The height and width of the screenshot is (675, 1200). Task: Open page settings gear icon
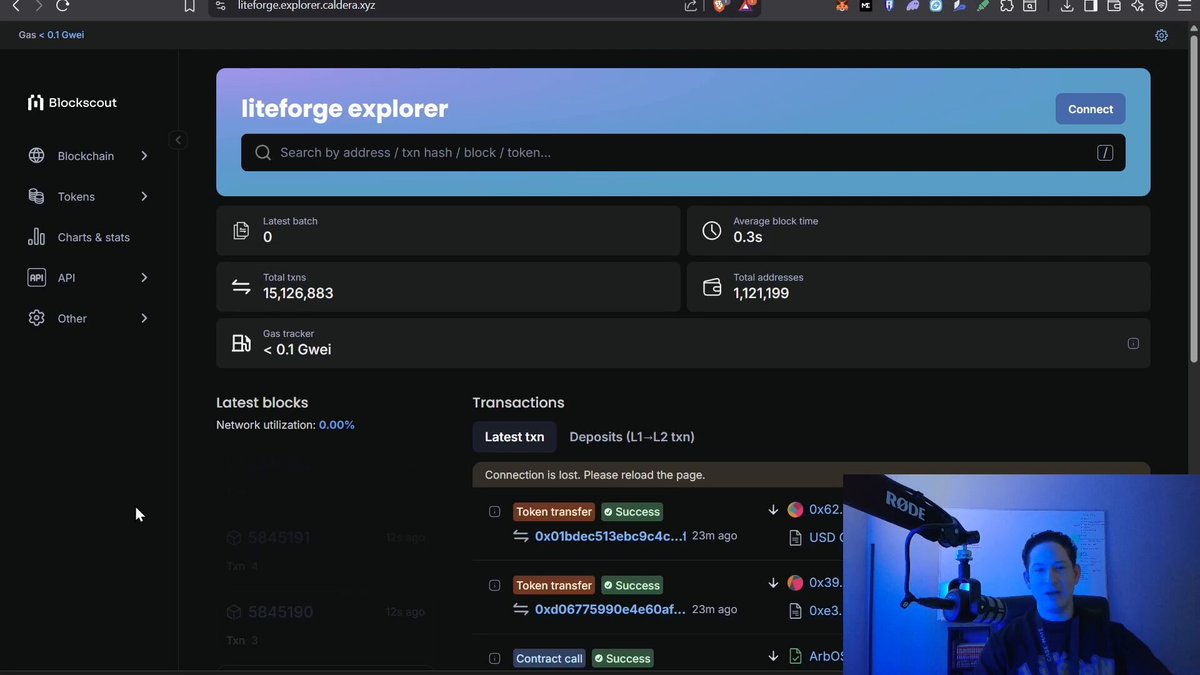tap(1161, 35)
